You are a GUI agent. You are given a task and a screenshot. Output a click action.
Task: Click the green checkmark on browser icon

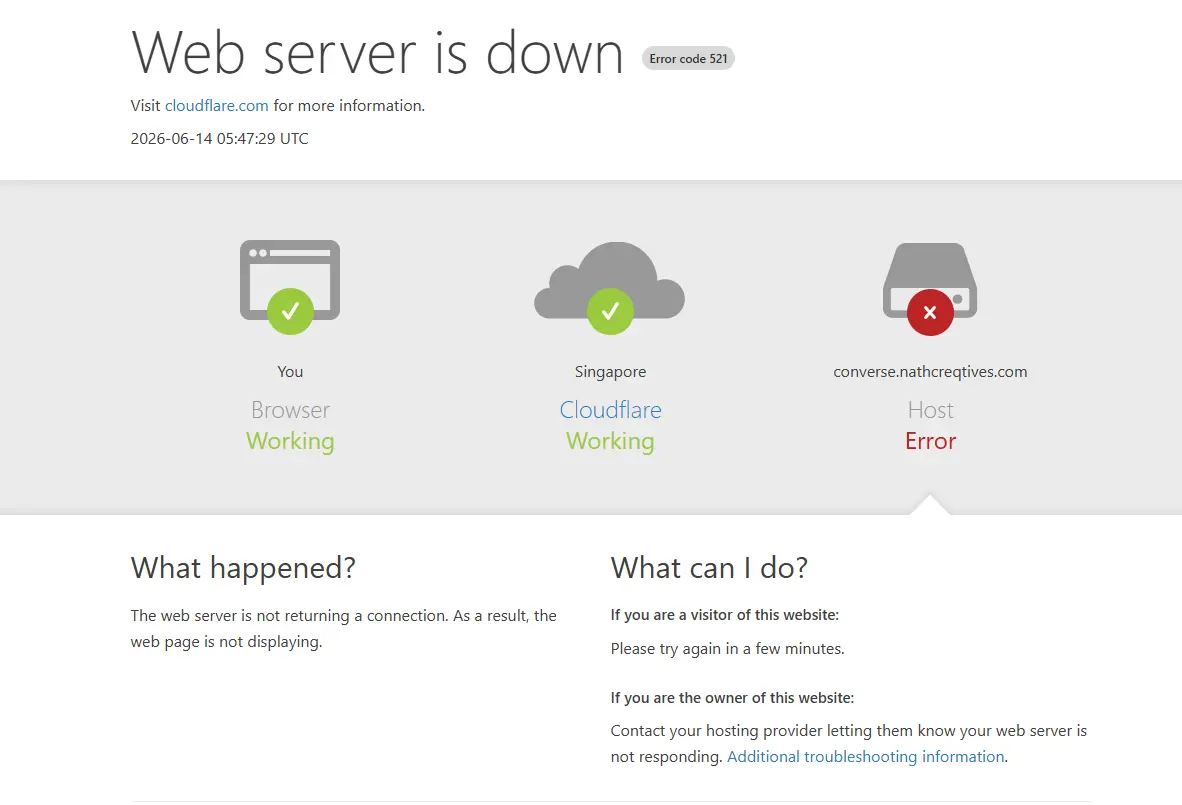(290, 311)
